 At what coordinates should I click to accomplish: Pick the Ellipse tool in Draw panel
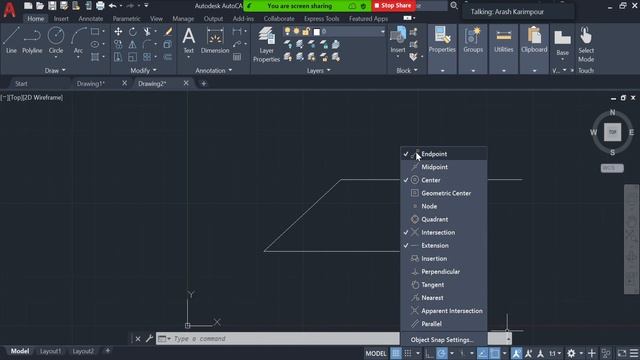pyautogui.click(x=95, y=44)
